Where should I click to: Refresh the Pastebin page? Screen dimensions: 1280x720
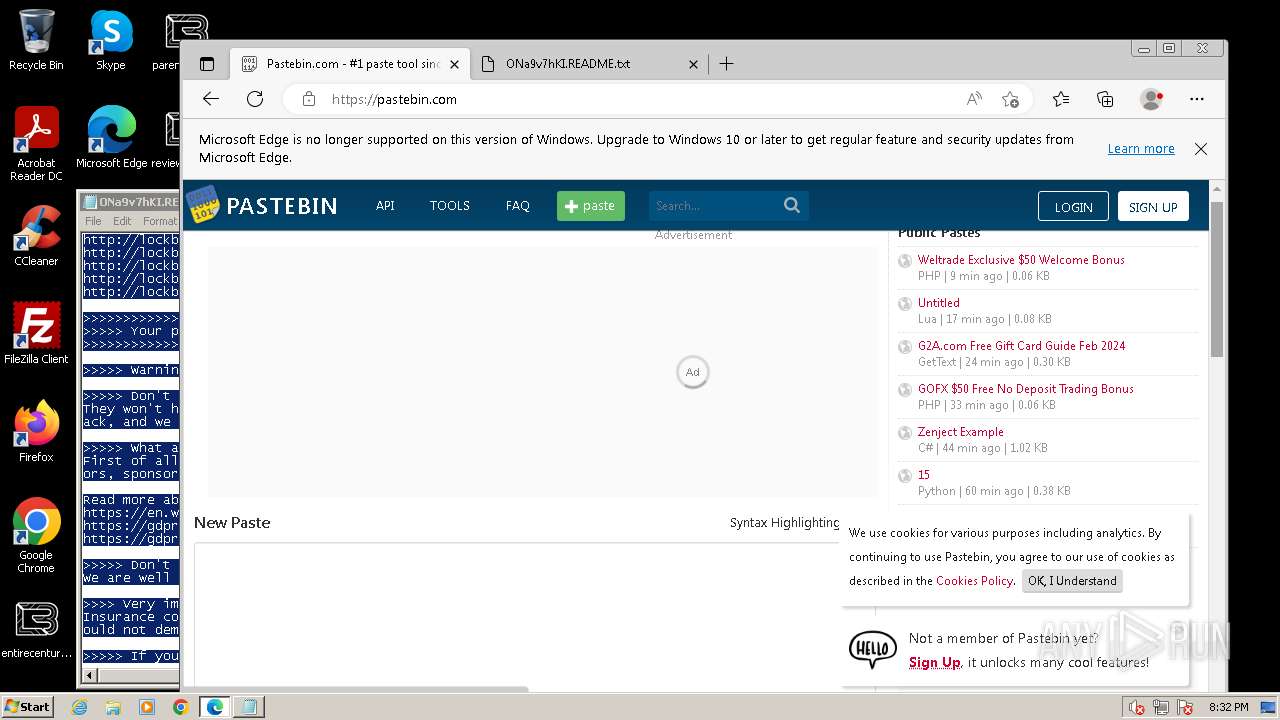[255, 99]
